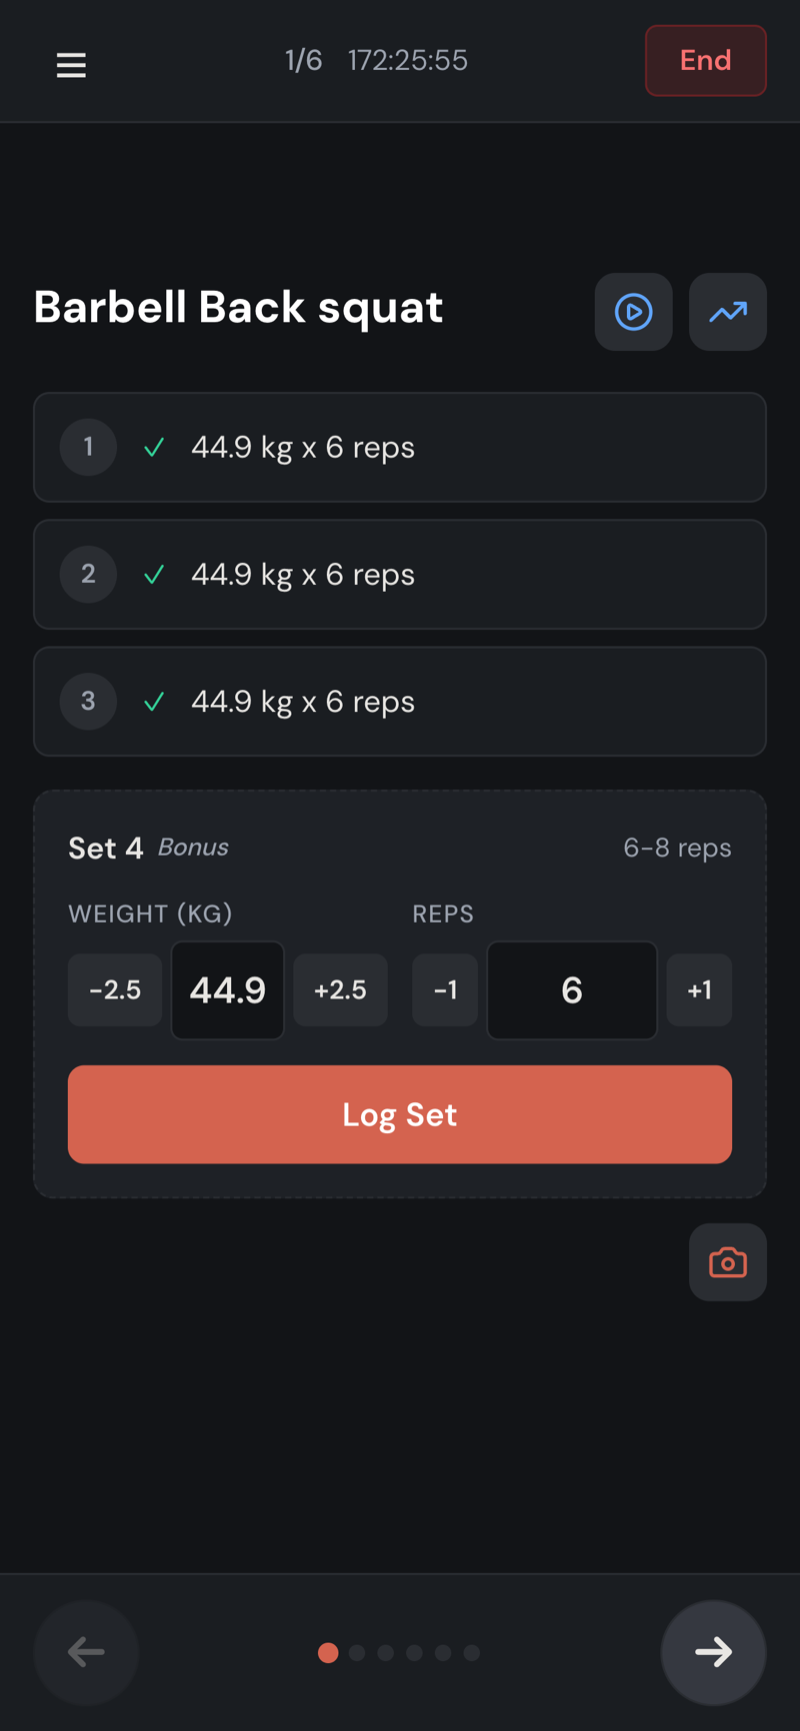
Task: End the current workout session
Action: click(705, 61)
